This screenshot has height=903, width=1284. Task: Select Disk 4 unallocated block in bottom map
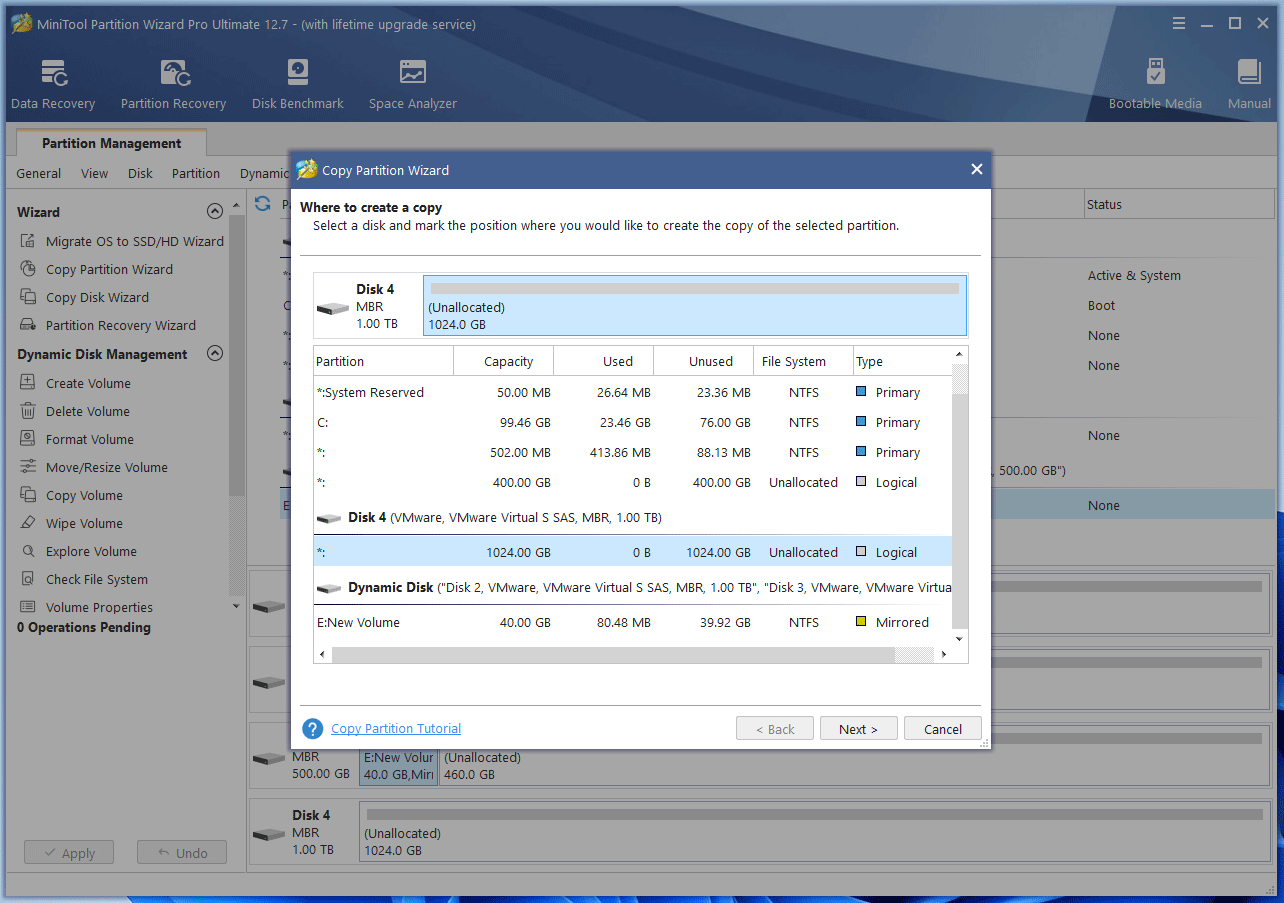pos(814,833)
